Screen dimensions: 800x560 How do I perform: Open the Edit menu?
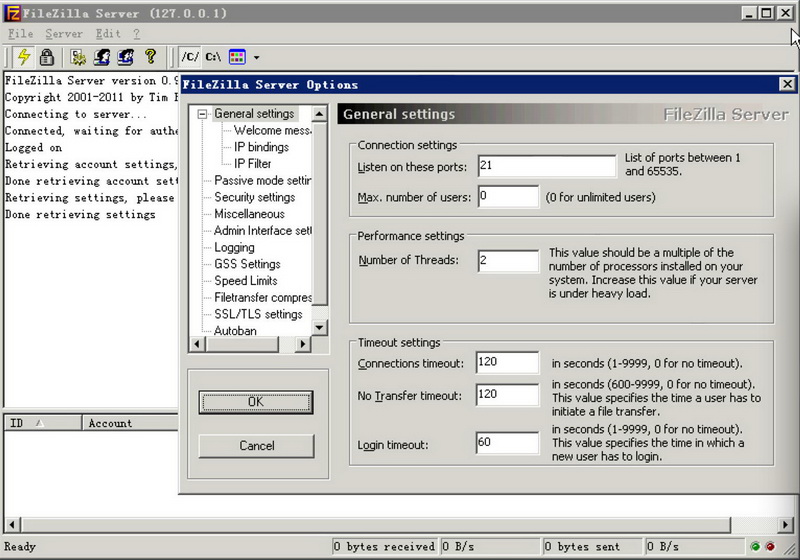coord(107,34)
